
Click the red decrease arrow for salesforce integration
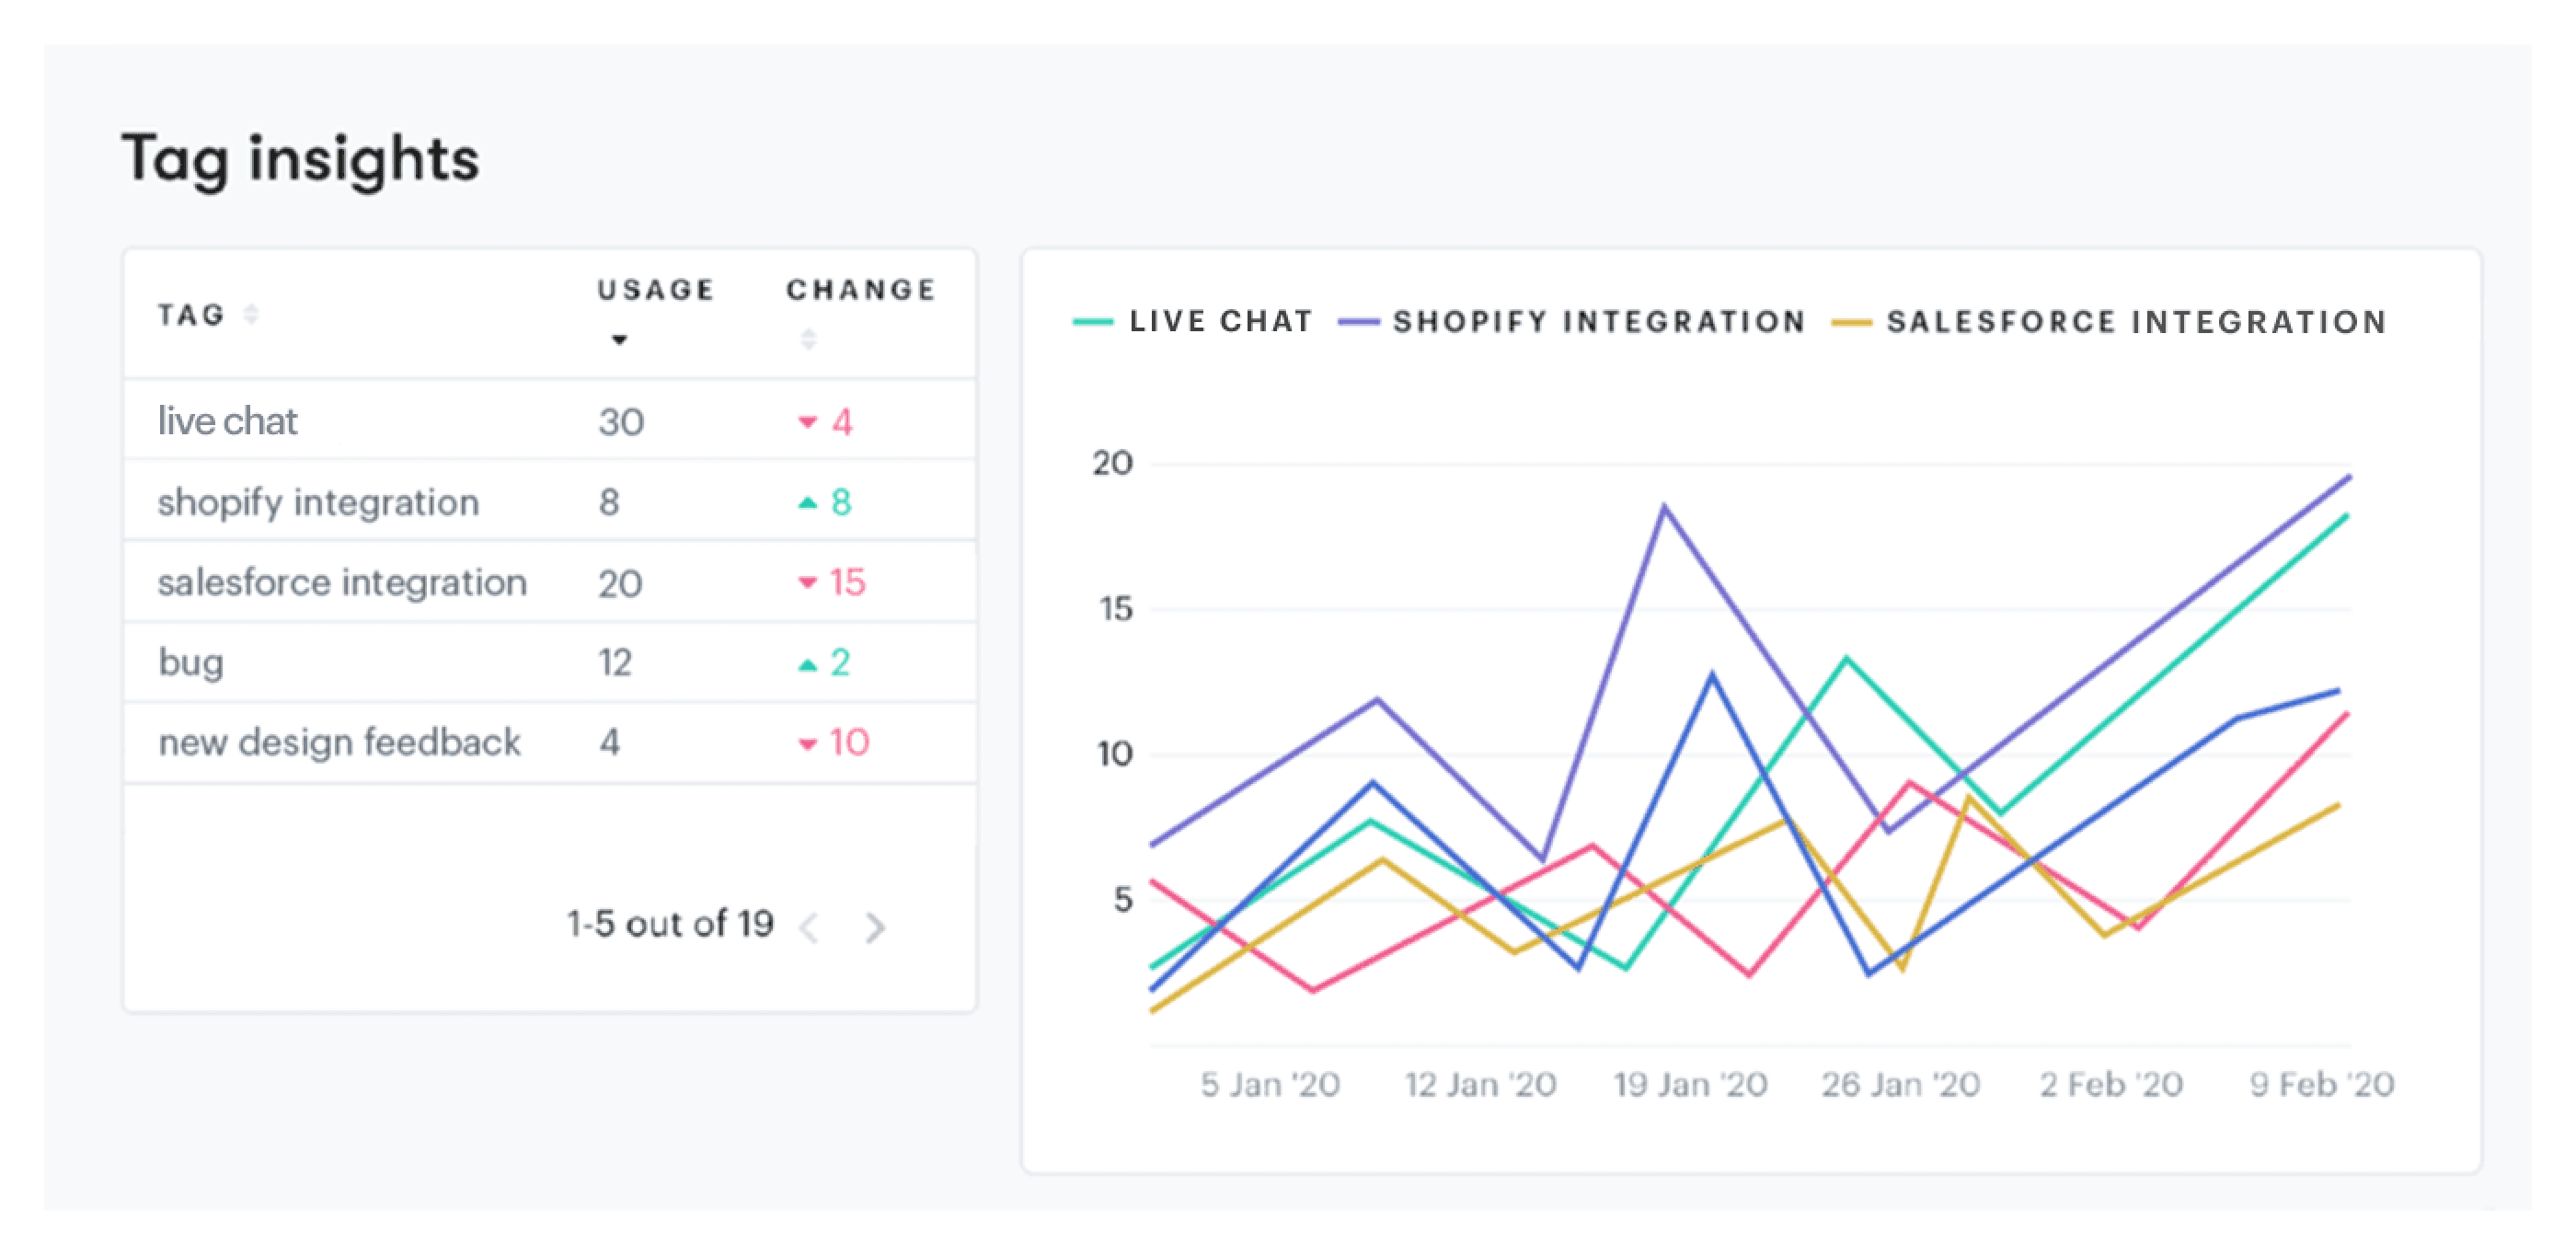(806, 582)
